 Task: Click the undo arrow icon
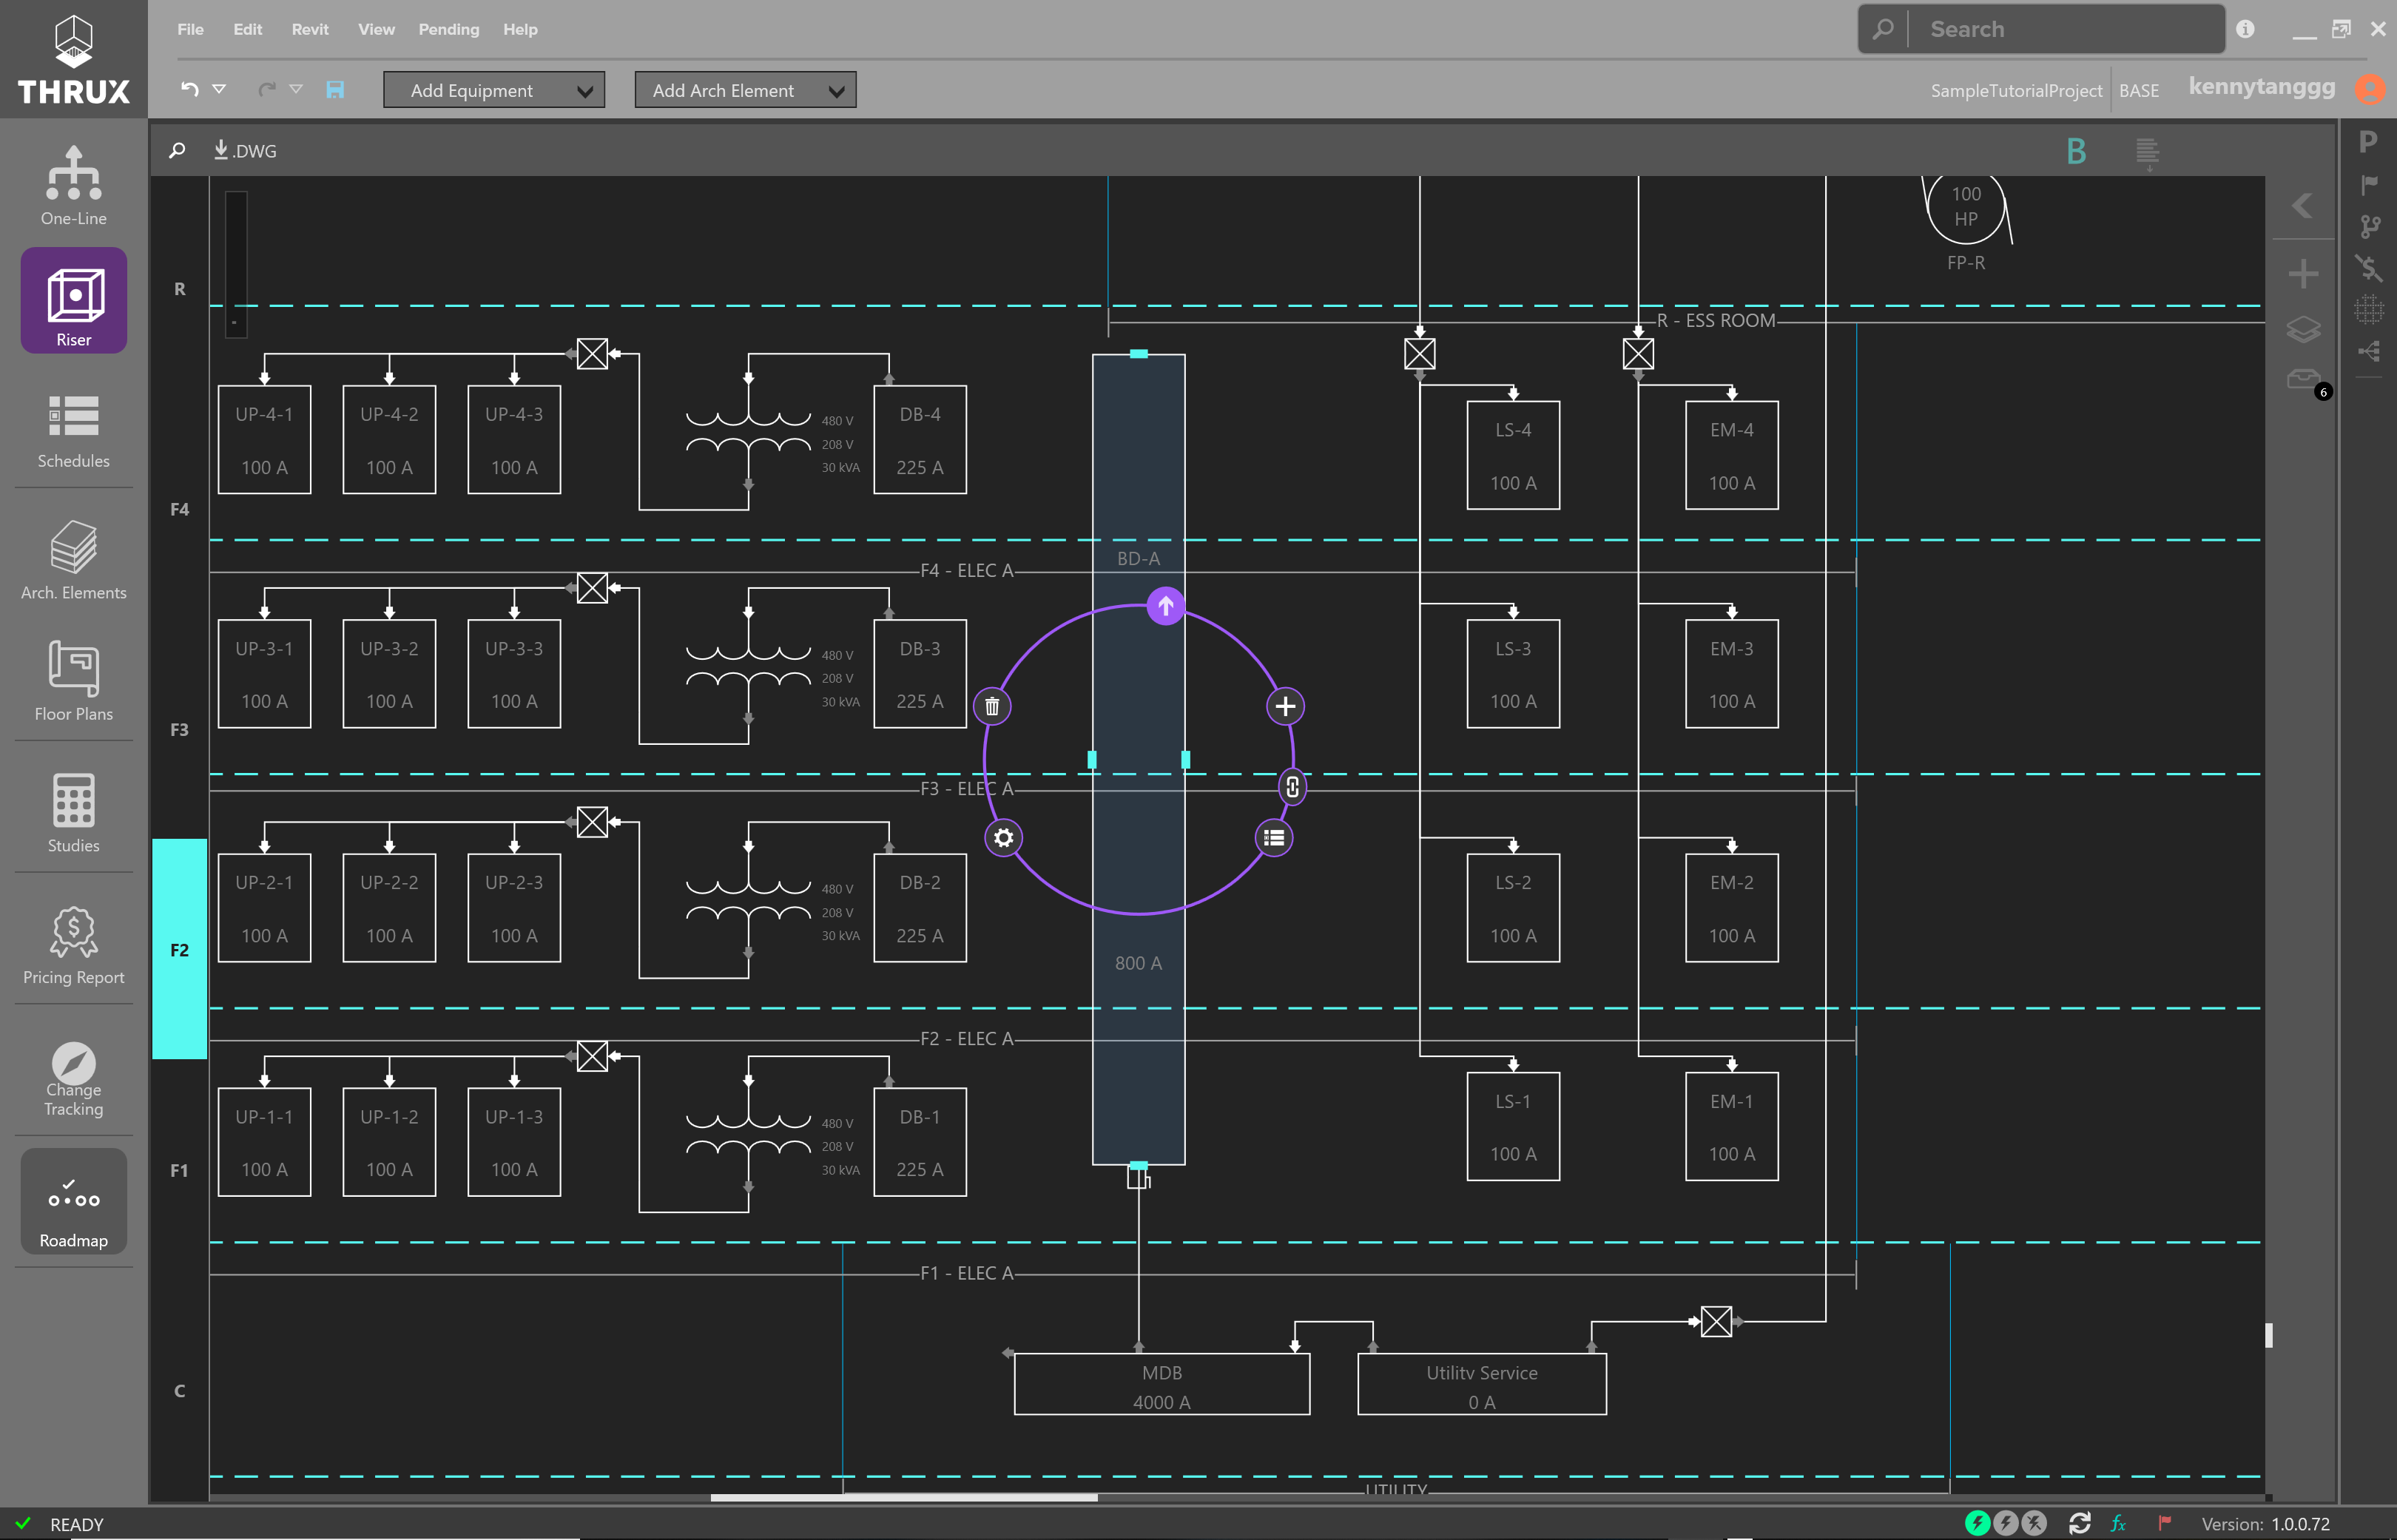click(x=189, y=89)
